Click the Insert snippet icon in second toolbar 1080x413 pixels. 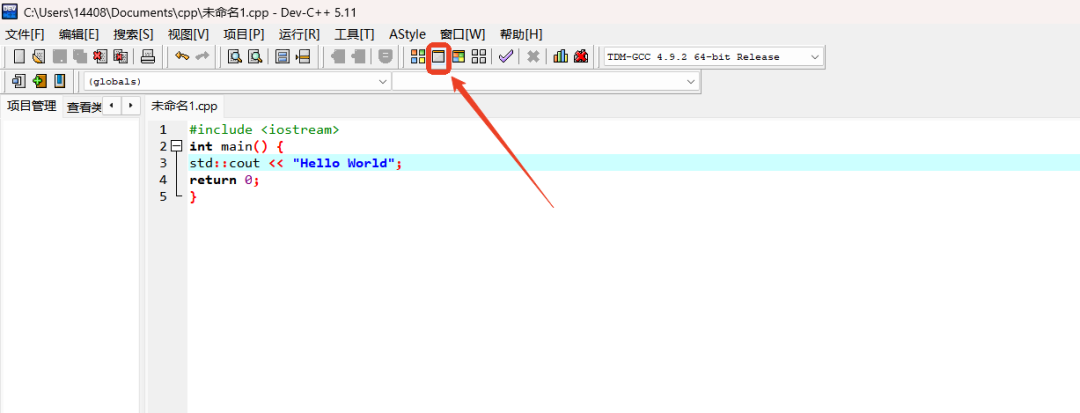pyautogui.click(x=19, y=81)
